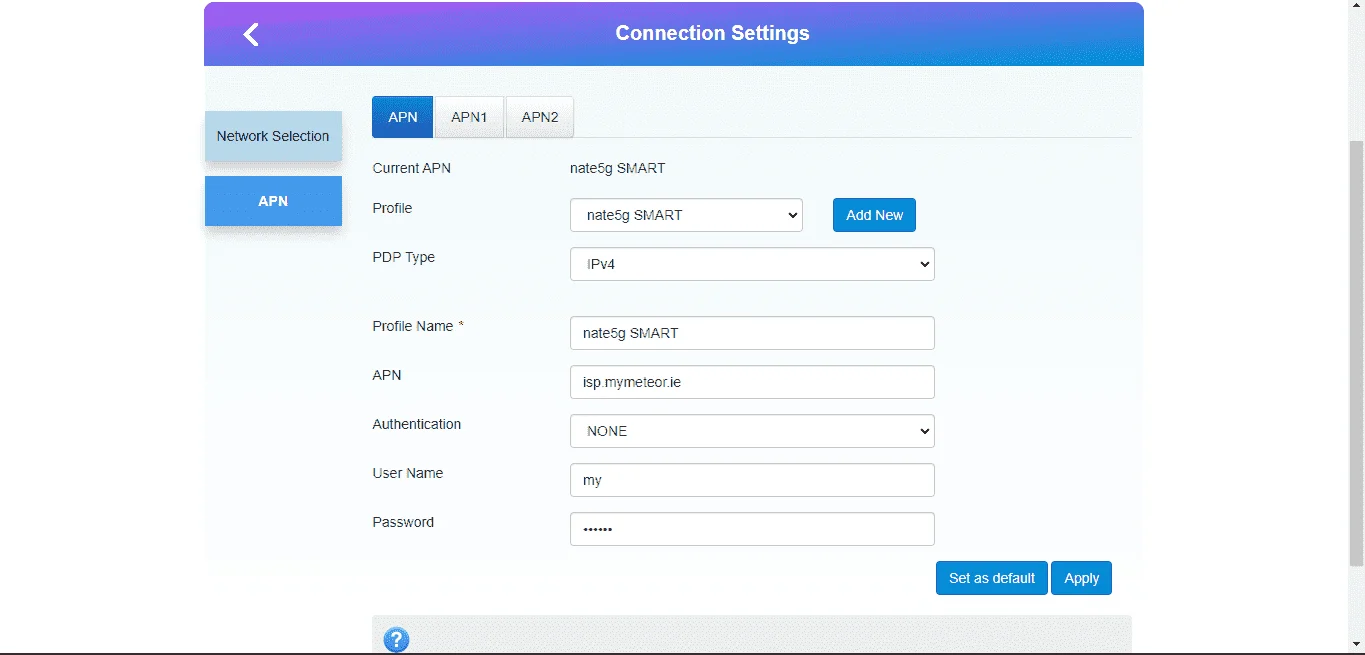
Task: Click the Current APN value nate5g SMART
Action: (617, 168)
